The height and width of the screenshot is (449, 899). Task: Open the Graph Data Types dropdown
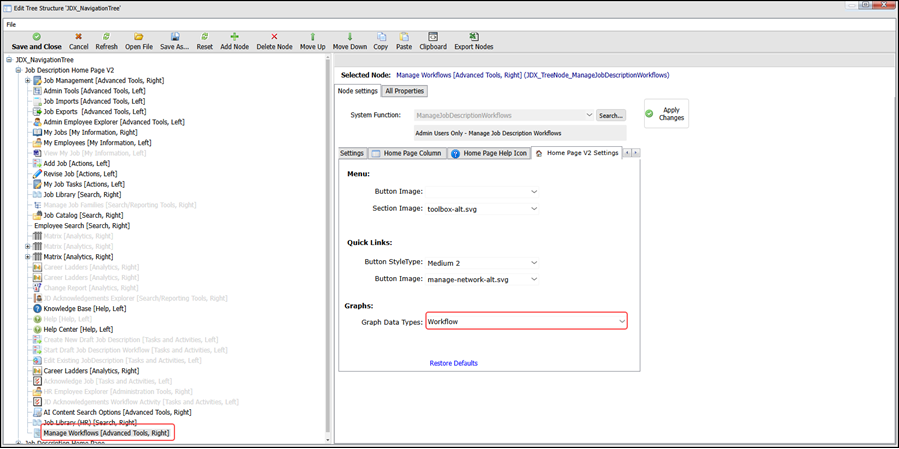(x=622, y=322)
